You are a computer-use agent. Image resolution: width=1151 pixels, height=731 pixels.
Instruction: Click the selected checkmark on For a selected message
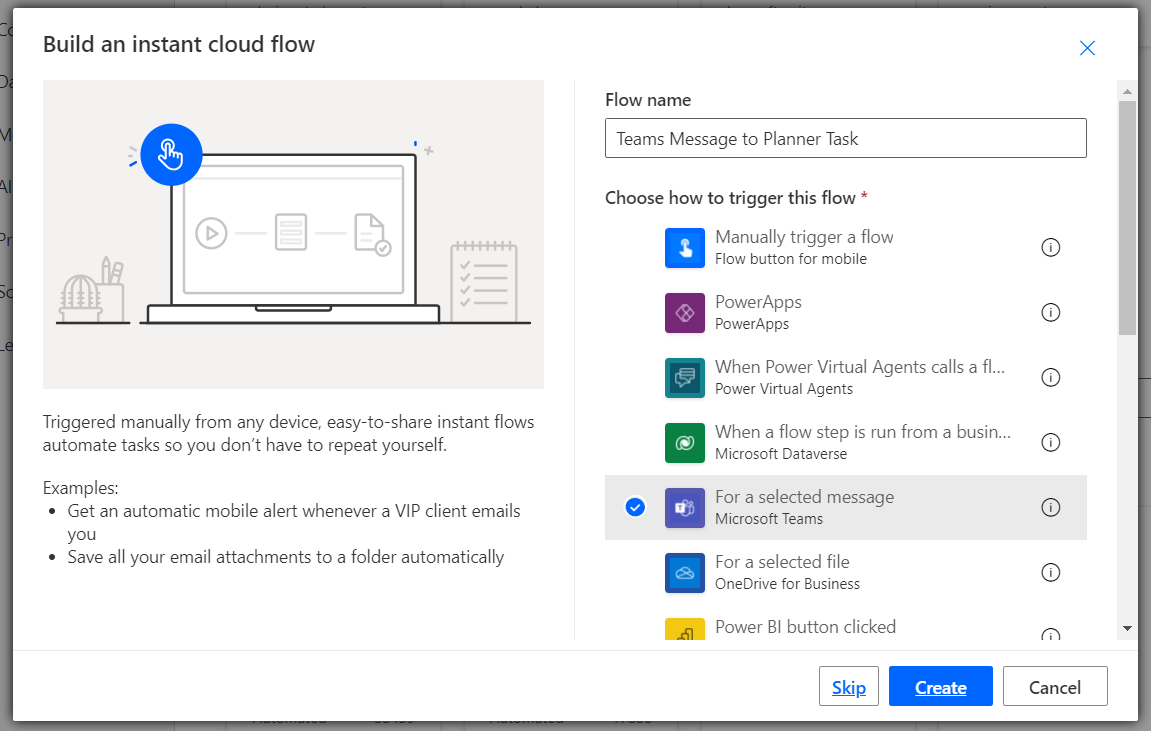[636, 507]
